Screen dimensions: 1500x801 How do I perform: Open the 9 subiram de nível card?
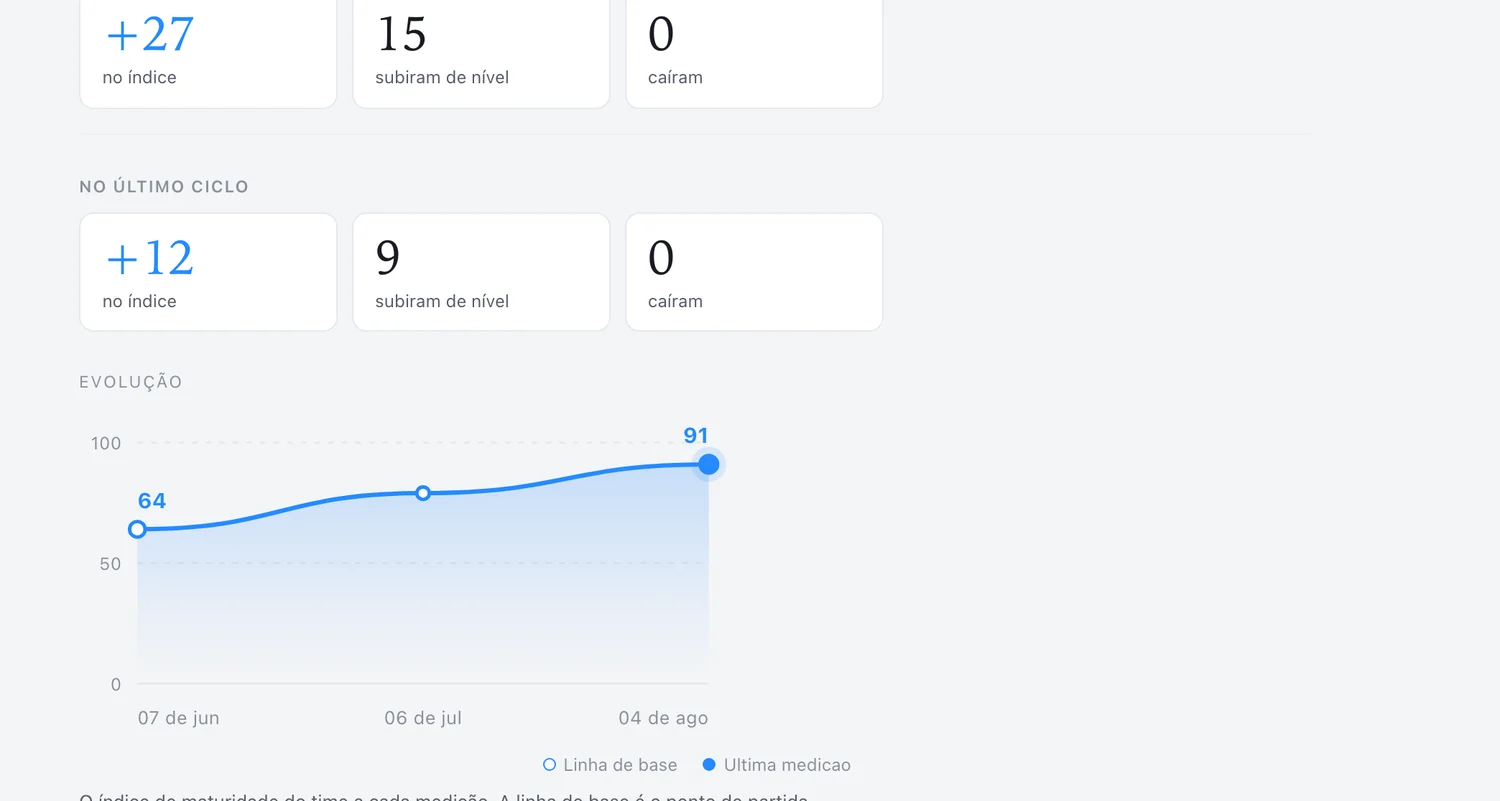(481, 272)
